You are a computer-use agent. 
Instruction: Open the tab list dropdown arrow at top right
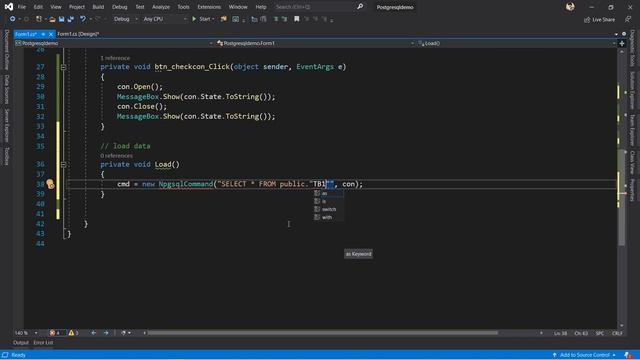(x=616, y=34)
